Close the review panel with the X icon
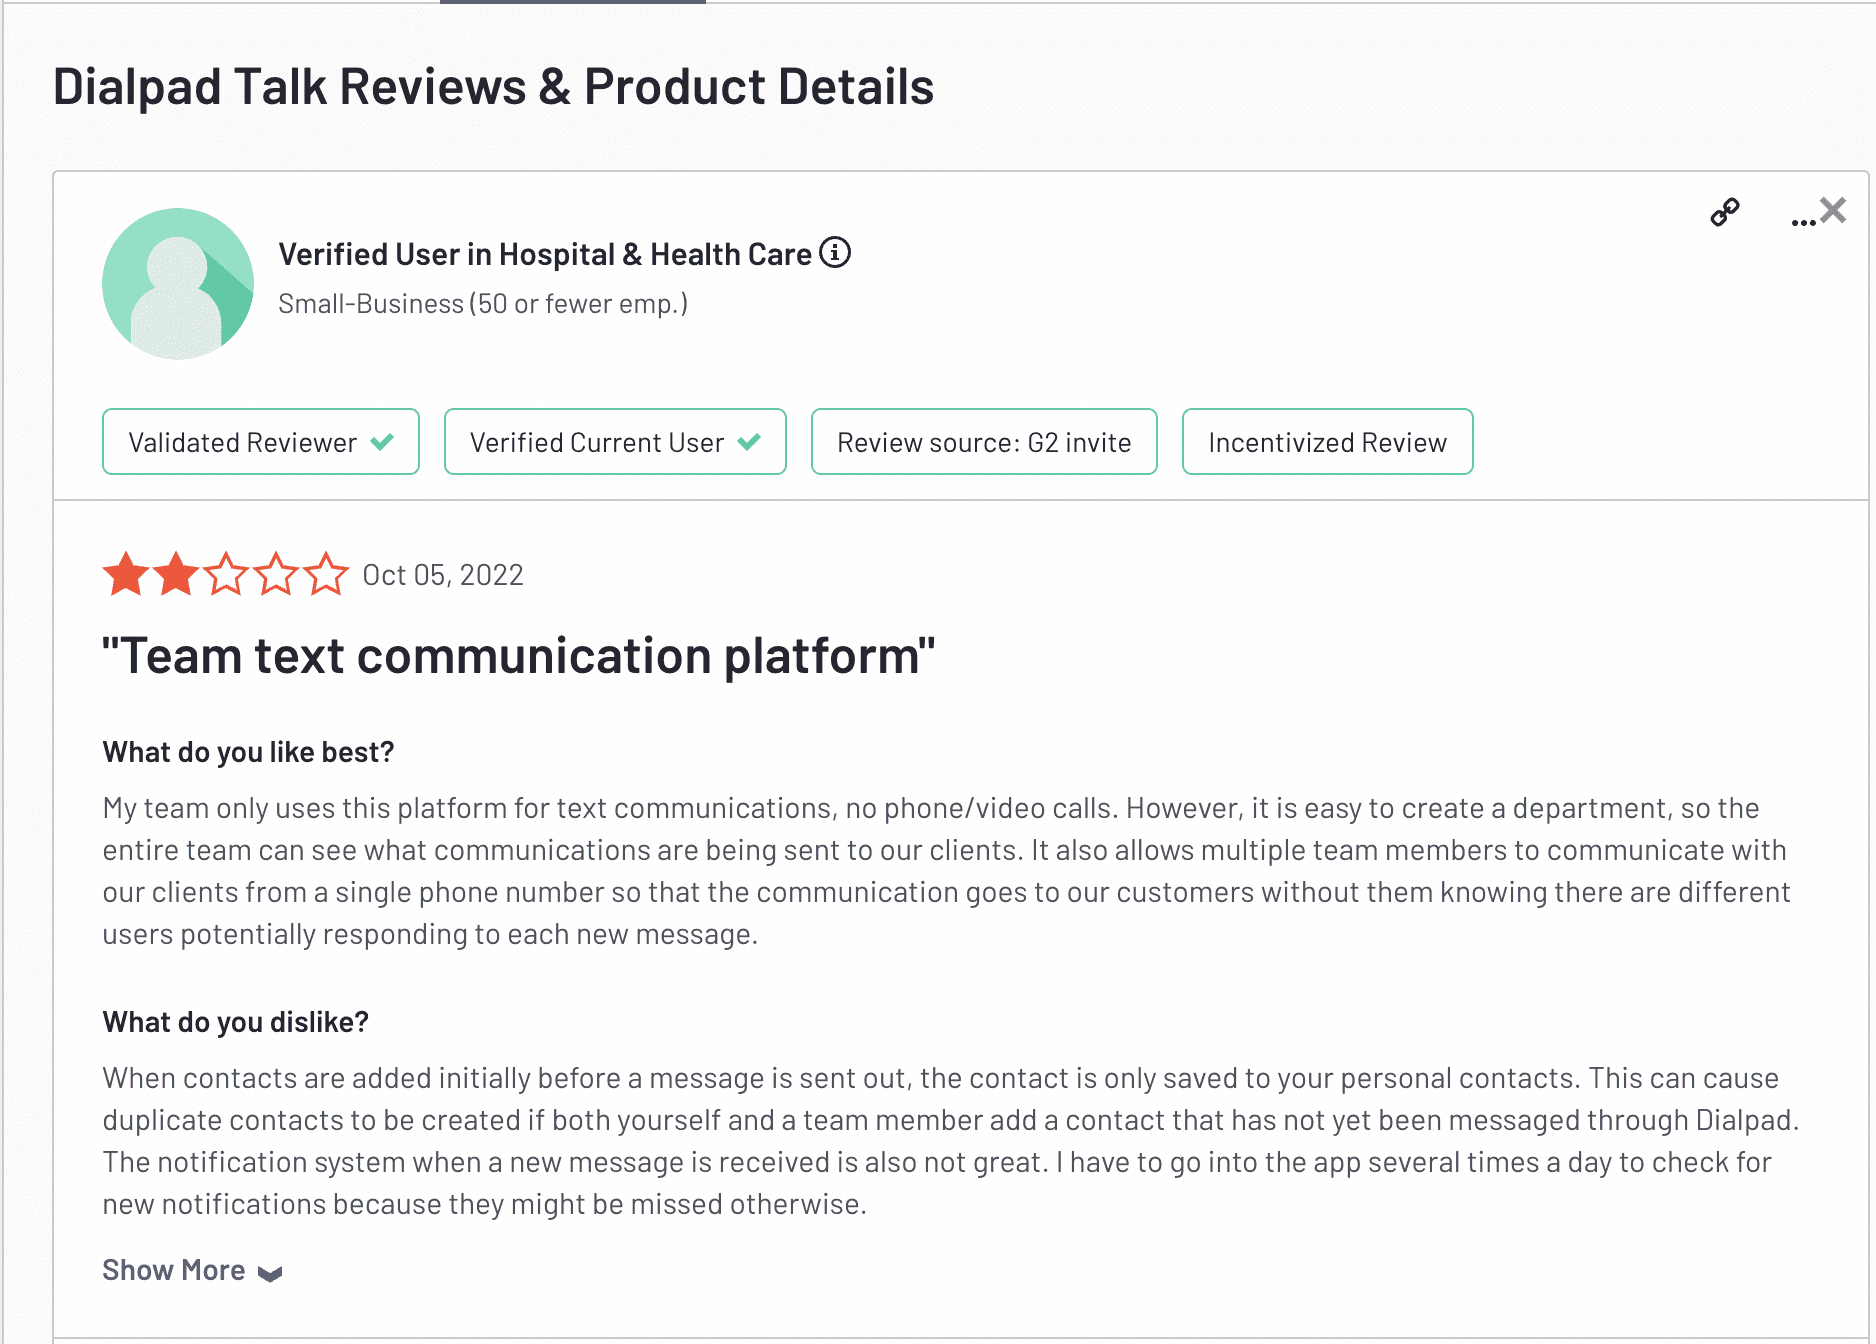The height and width of the screenshot is (1344, 1876). 1833,210
